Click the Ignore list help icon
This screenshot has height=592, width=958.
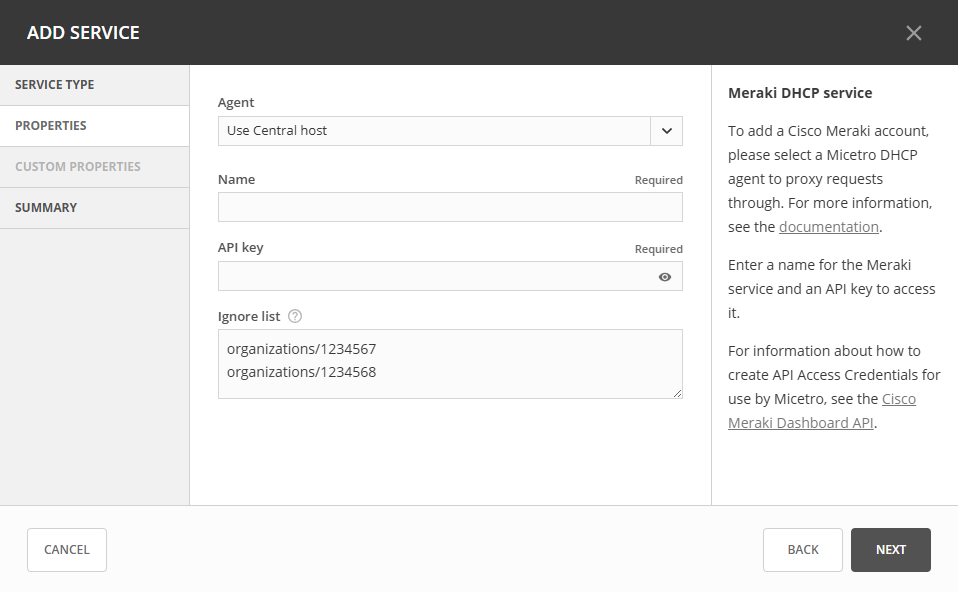coord(295,316)
